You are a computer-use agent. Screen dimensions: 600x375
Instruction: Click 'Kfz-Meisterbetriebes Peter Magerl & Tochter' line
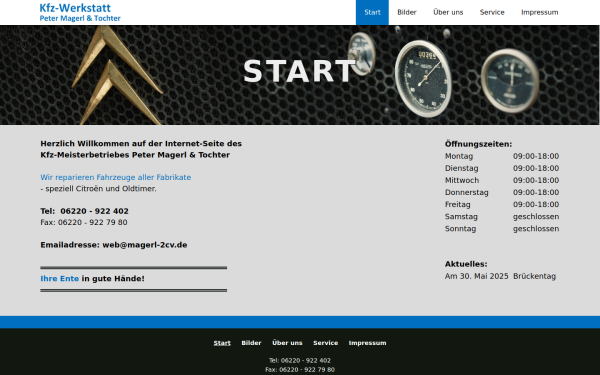[135, 155]
